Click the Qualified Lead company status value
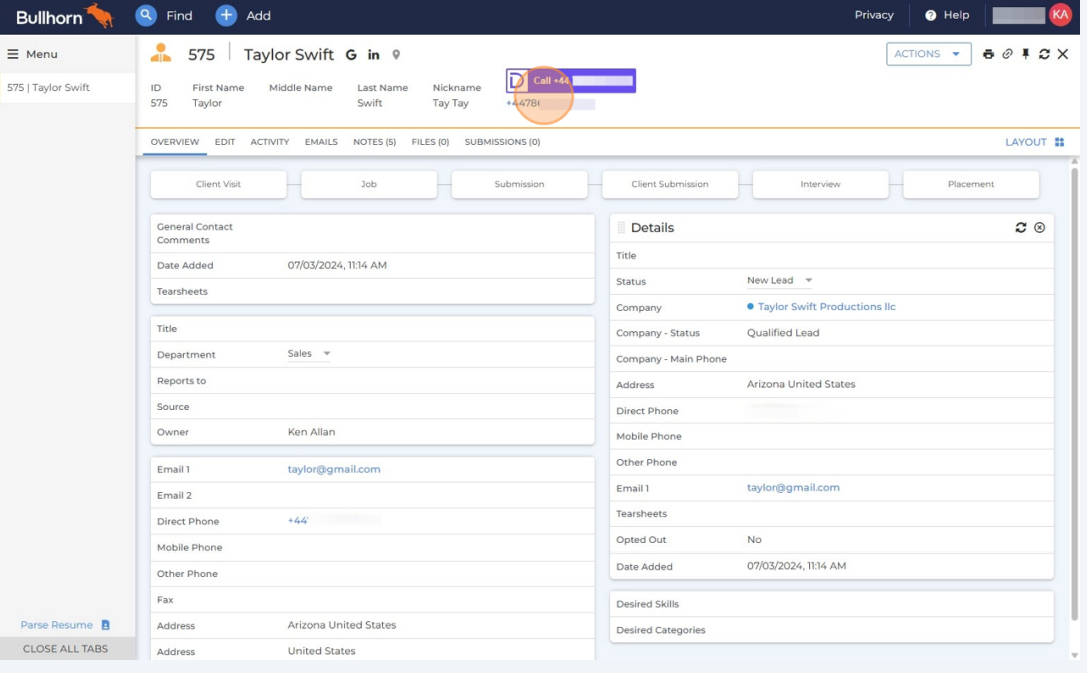 click(783, 333)
